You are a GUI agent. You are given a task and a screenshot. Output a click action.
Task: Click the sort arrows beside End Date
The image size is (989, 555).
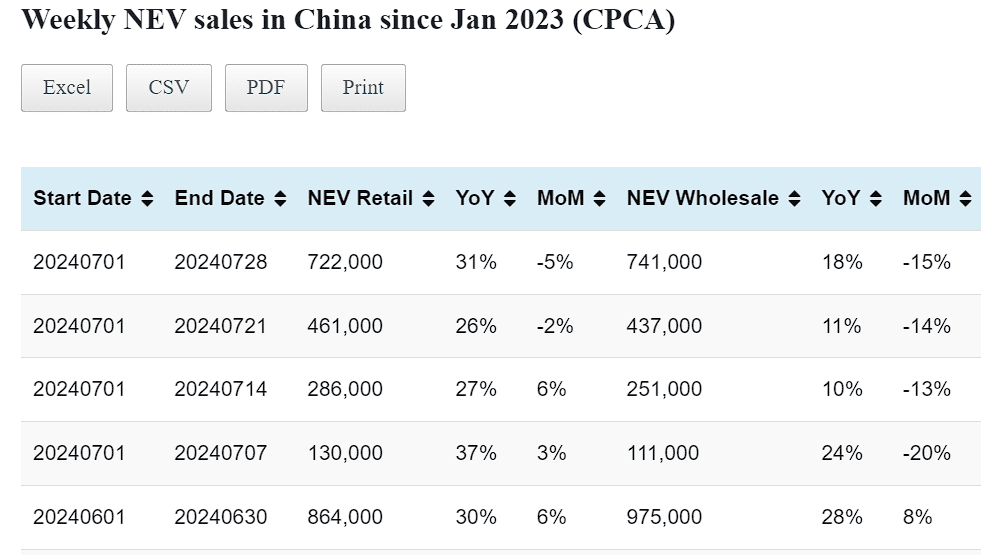280,199
